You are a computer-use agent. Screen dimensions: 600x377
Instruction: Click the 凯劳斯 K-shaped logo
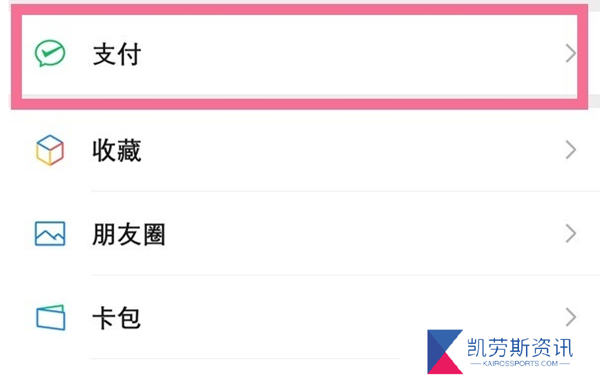click(445, 351)
